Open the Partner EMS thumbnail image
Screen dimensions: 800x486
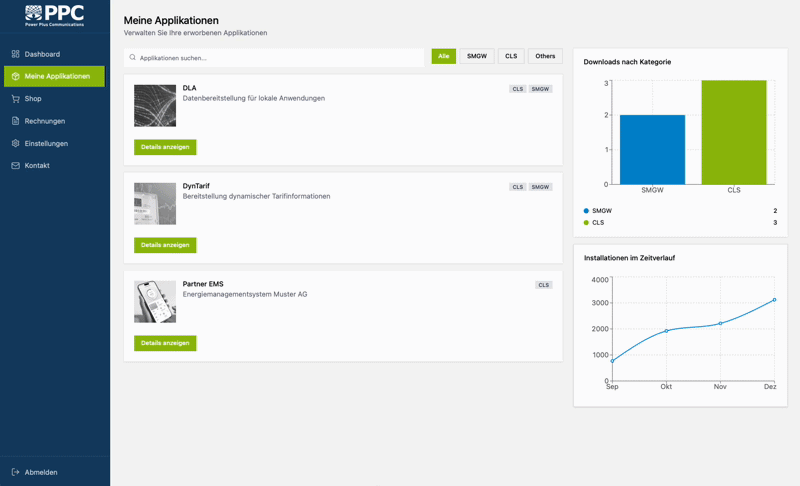(x=155, y=302)
